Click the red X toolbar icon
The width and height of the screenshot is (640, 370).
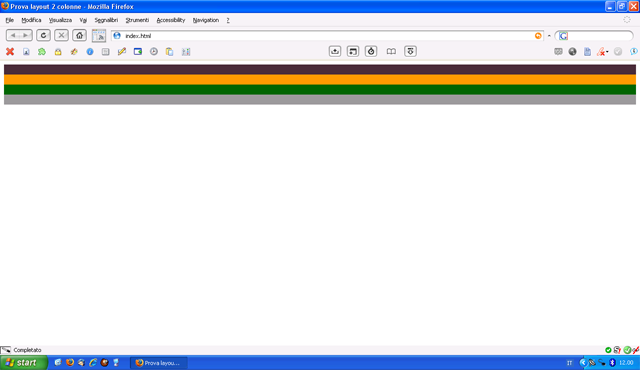click(10, 52)
